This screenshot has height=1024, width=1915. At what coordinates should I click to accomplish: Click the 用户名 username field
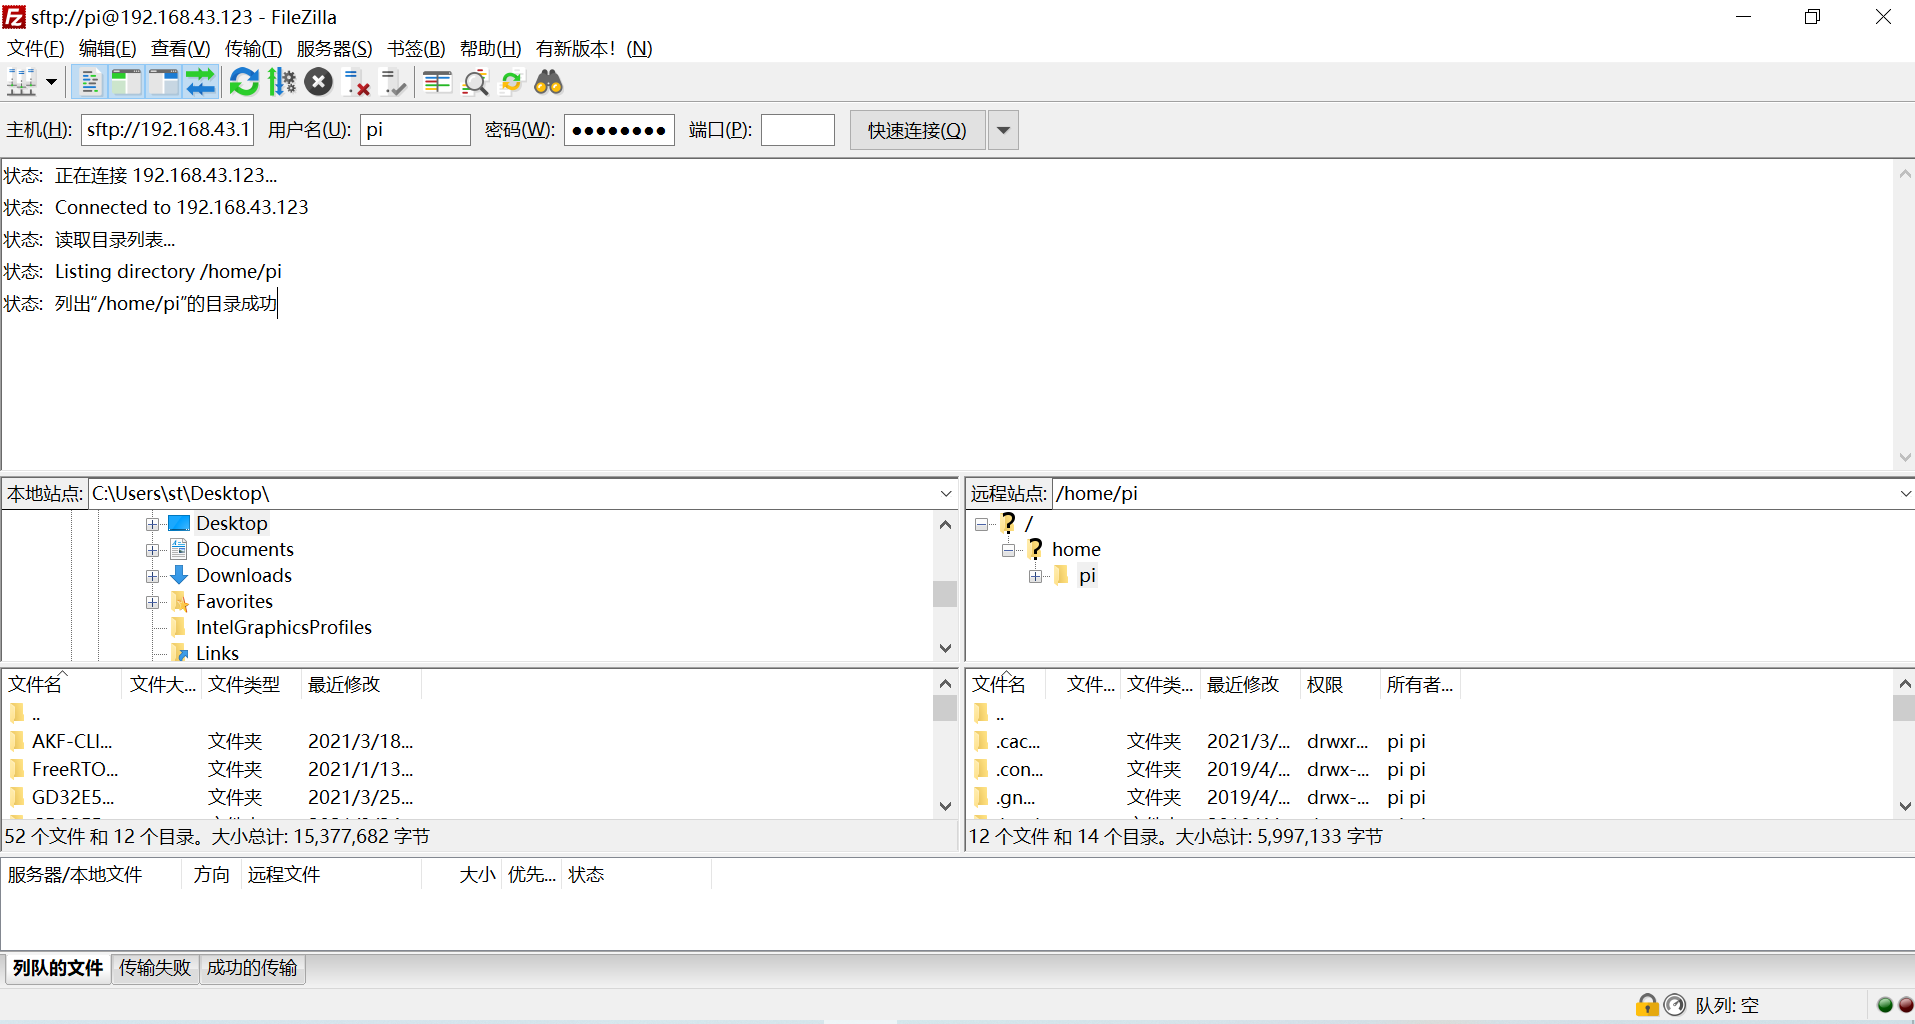point(415,130)
